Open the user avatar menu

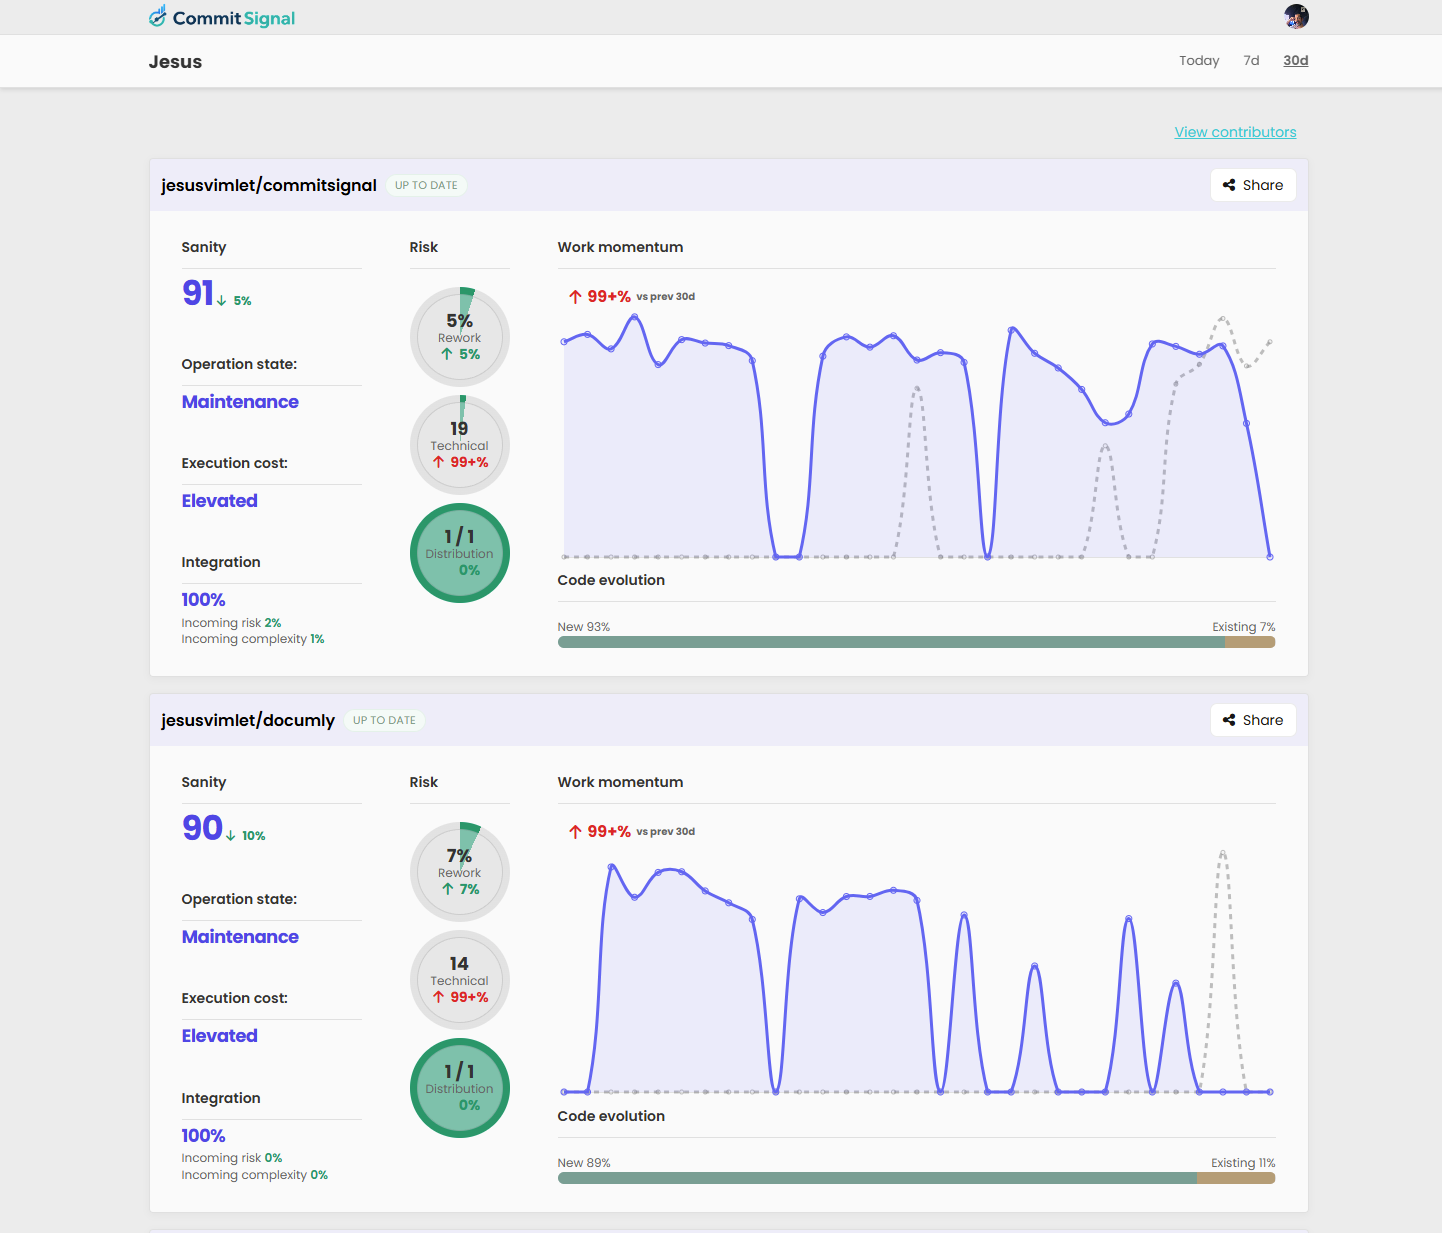pyautogui.click(x=1296, y=16)
